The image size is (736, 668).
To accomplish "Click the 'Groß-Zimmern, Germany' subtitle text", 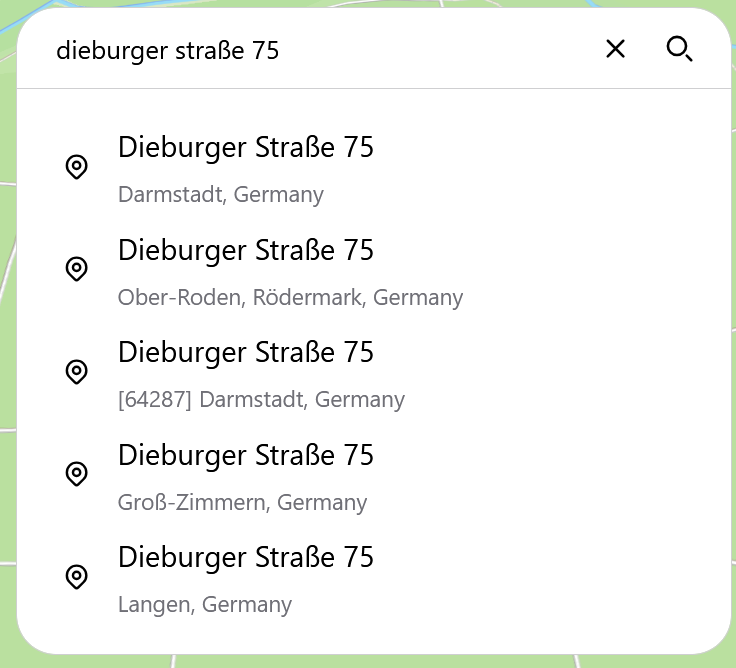I will tap(242, 502).
